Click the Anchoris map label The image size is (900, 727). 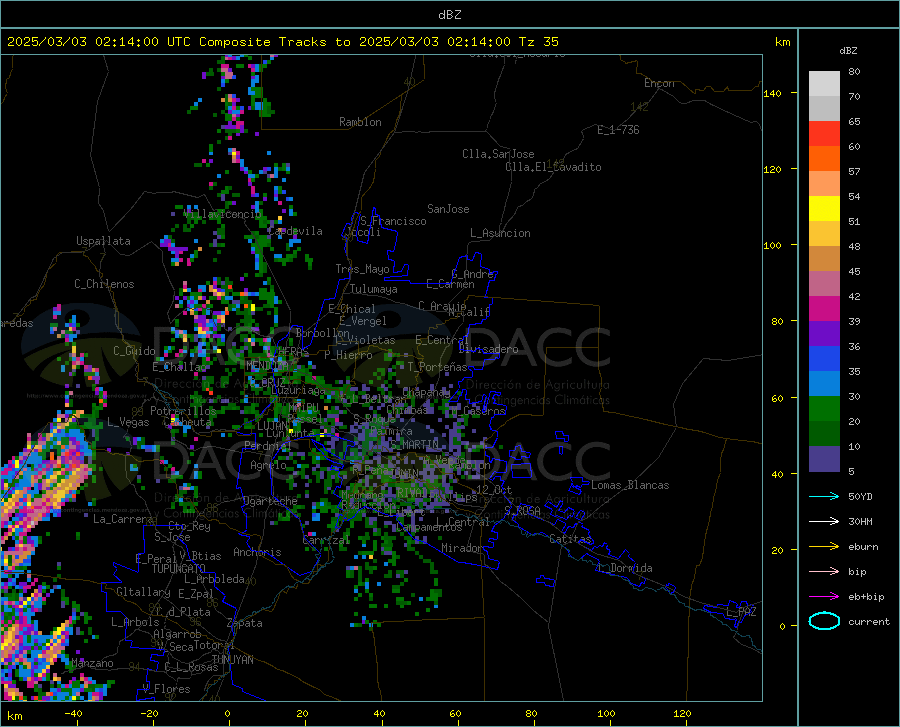(257, 552)
